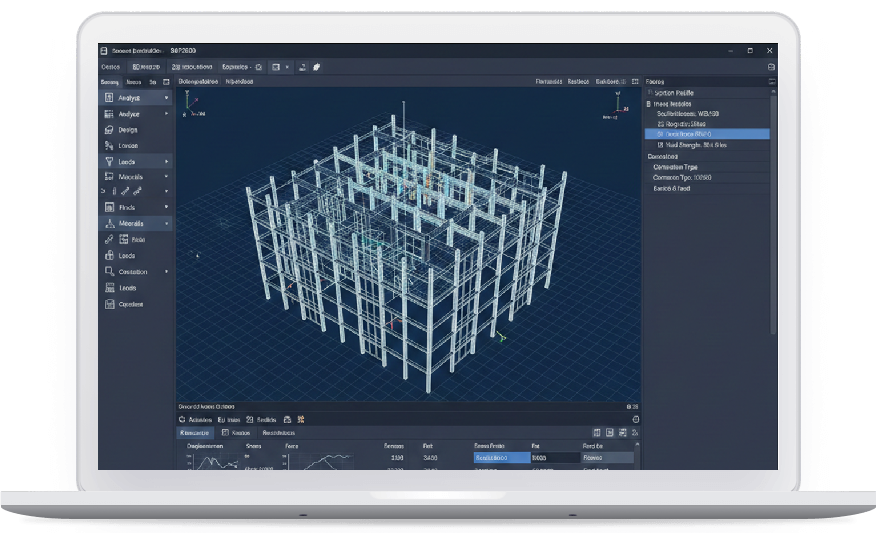876x533 pixels.
Task: Click the text button beside the refresh icon
Action: (200, 420)
